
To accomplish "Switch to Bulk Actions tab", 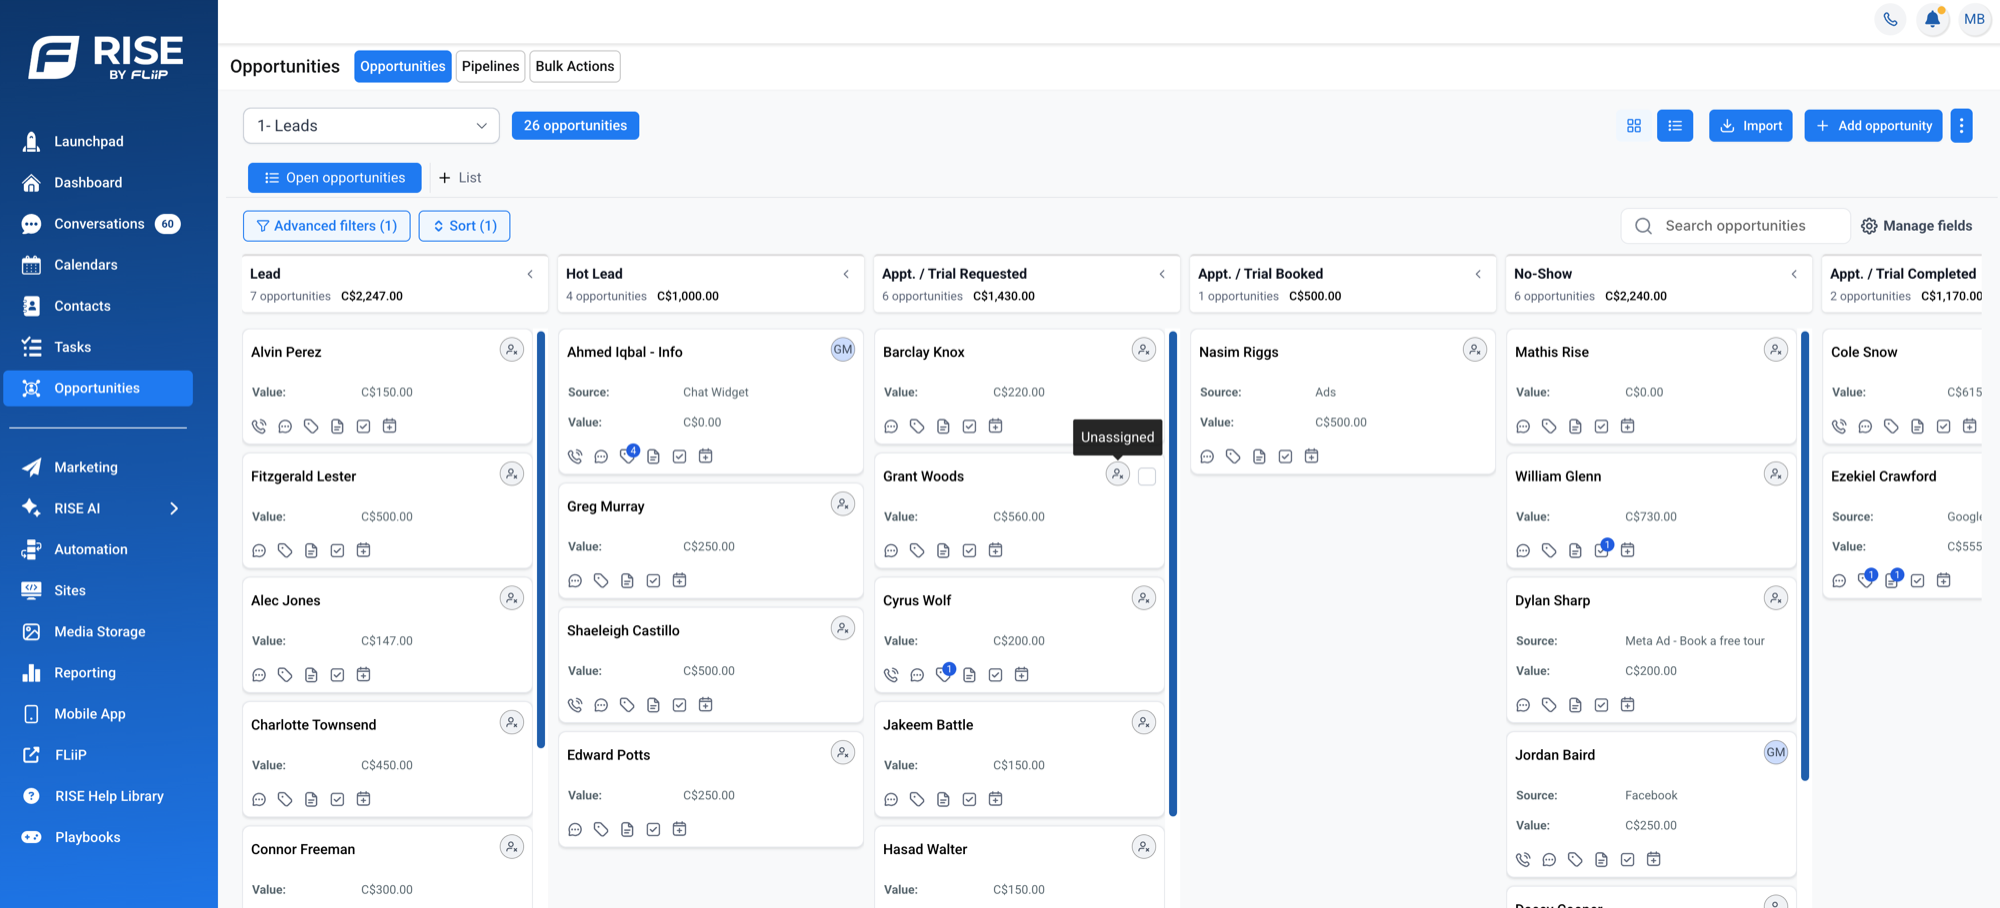I will coord(575,66).
